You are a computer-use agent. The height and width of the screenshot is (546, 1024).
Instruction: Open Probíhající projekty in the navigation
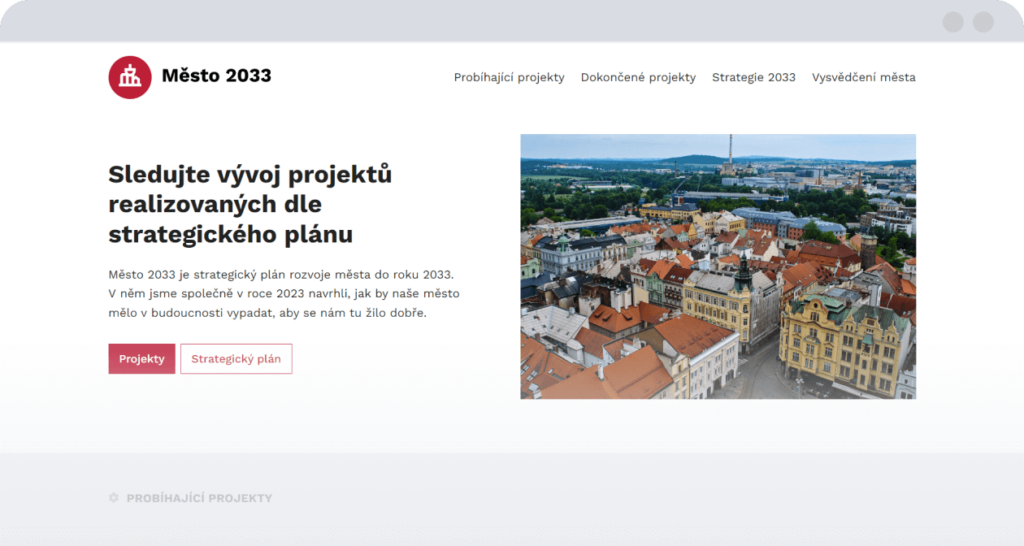[x=509, y=77]
